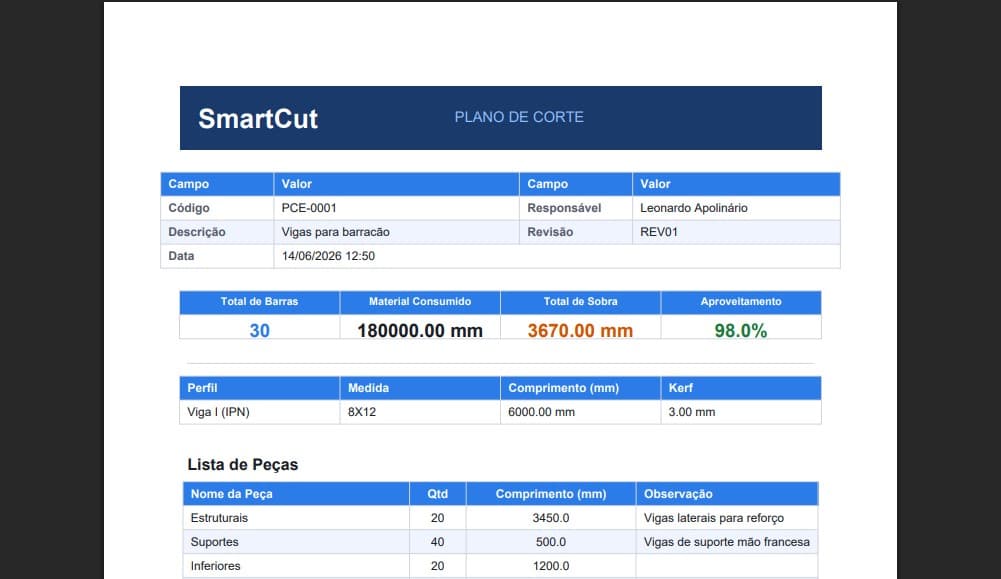
Task: Click the Lista de Peças heading
Action: [243, 465]
